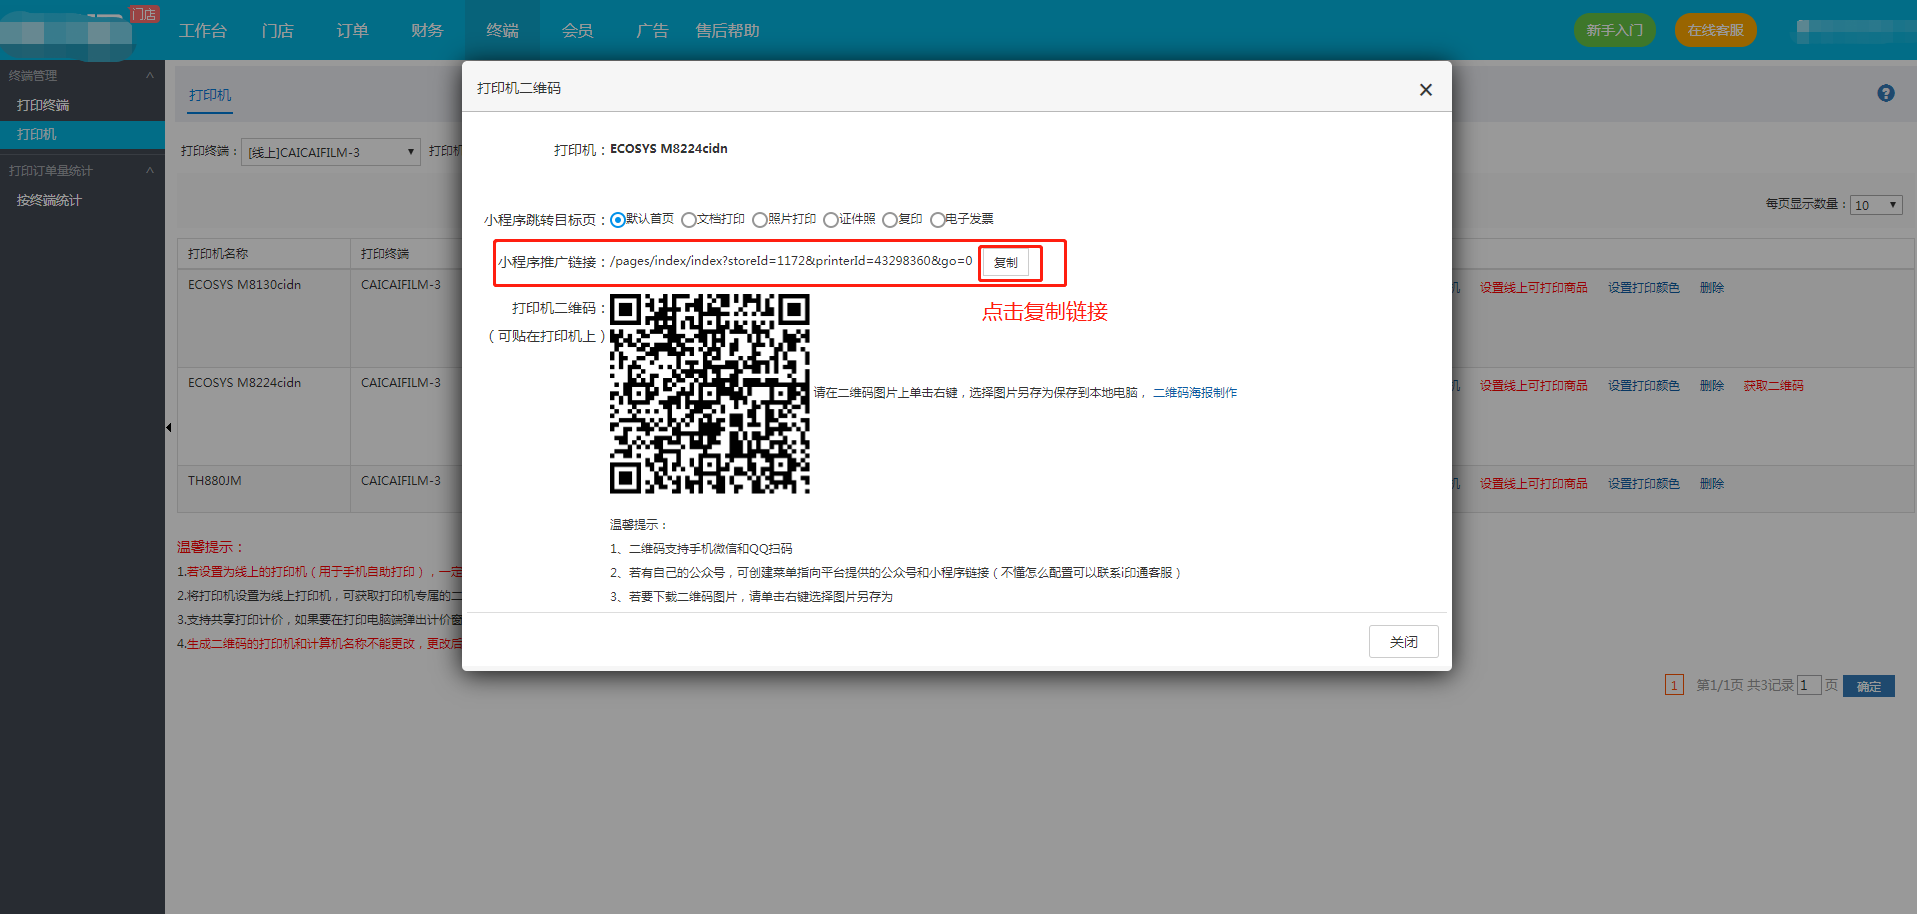The height and width of the screenshot is (914, 1917).
Task: Open the 售后帮助 top menu
Action: [x=727, y=31]
